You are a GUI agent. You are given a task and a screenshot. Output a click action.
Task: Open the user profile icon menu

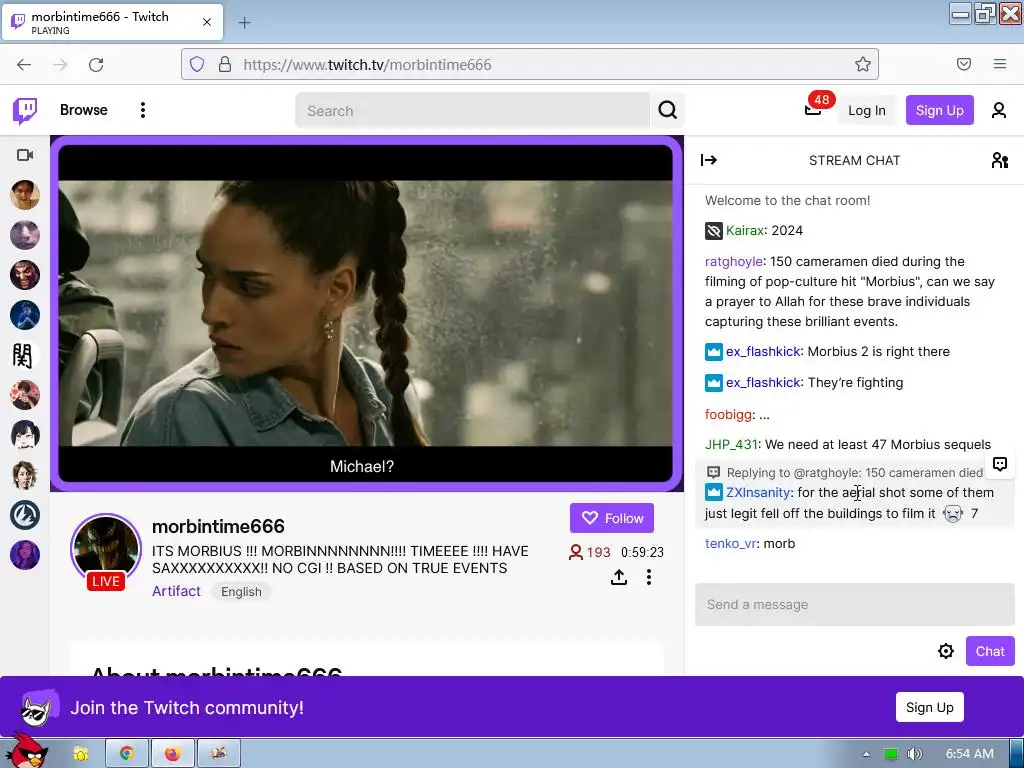point(999,110)
